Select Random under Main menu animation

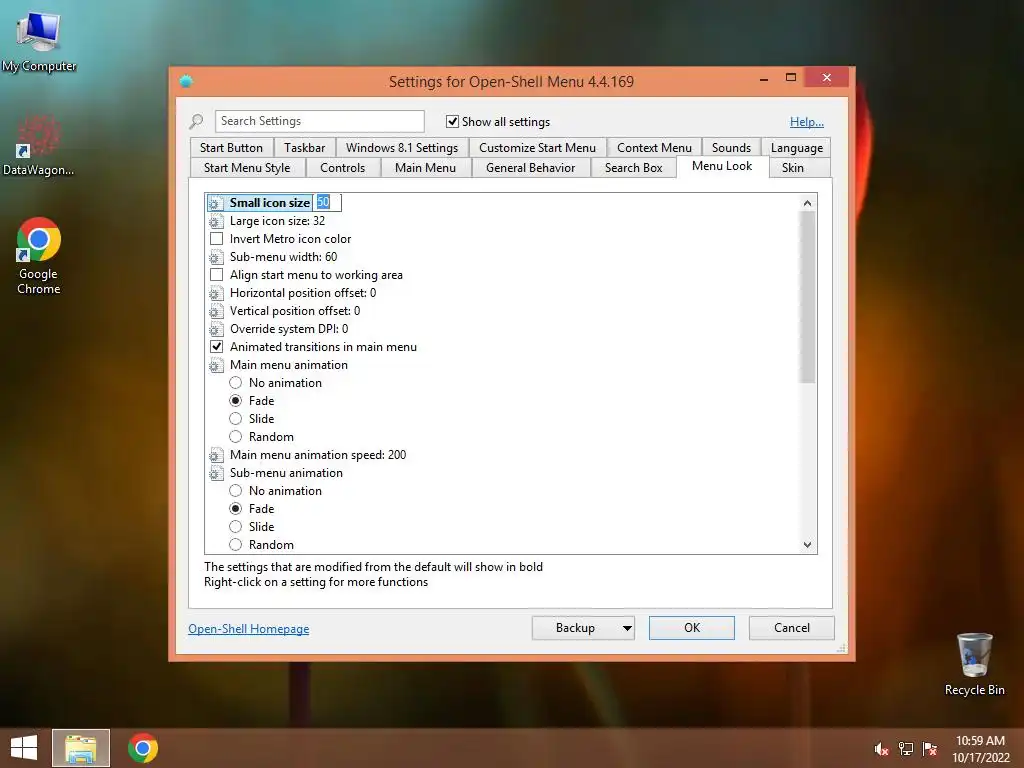236,437
